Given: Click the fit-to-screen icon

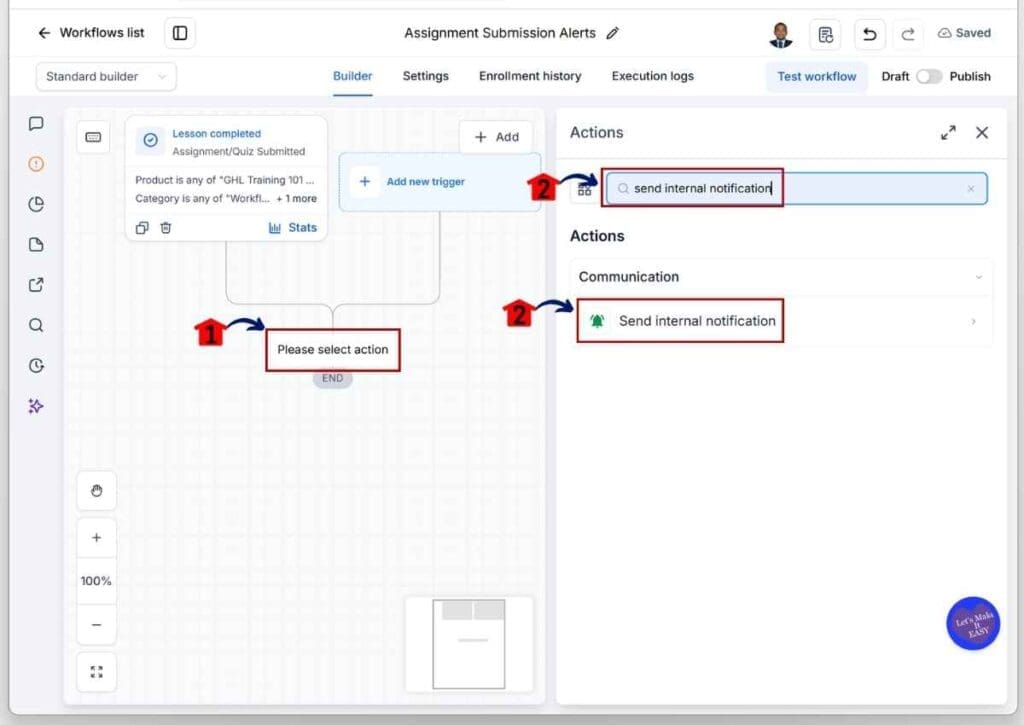Looking at the screenshot, I should pos(97,672).
